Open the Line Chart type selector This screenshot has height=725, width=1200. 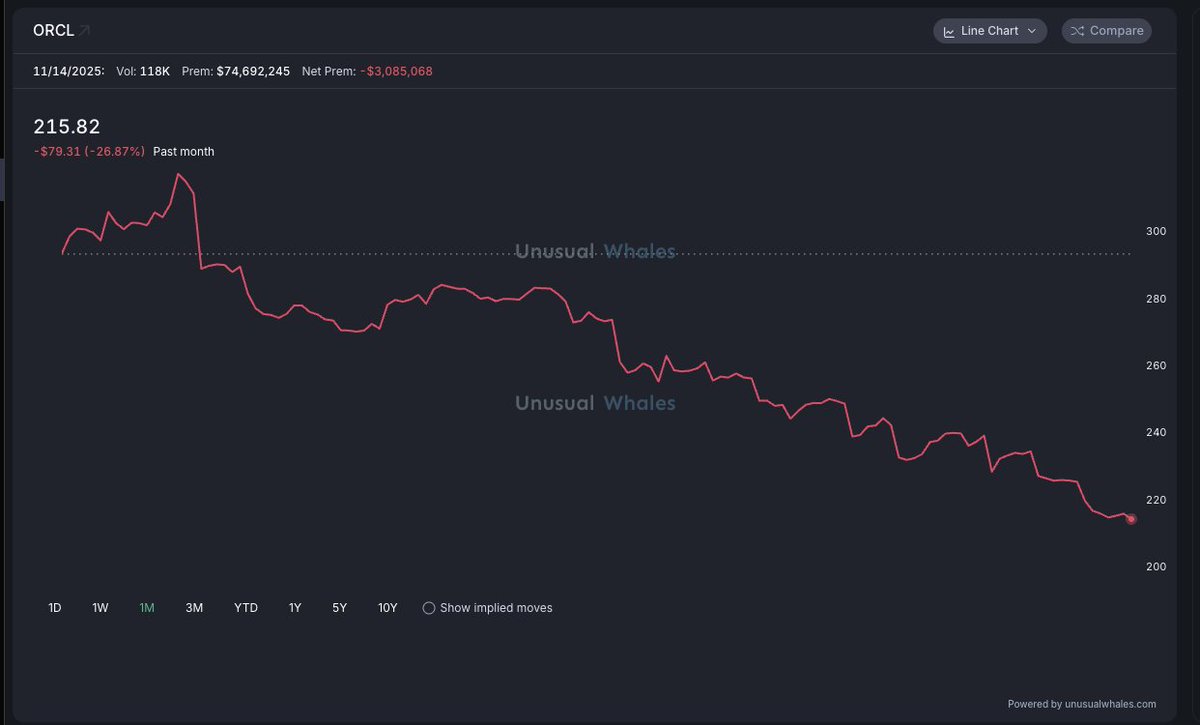990,31
